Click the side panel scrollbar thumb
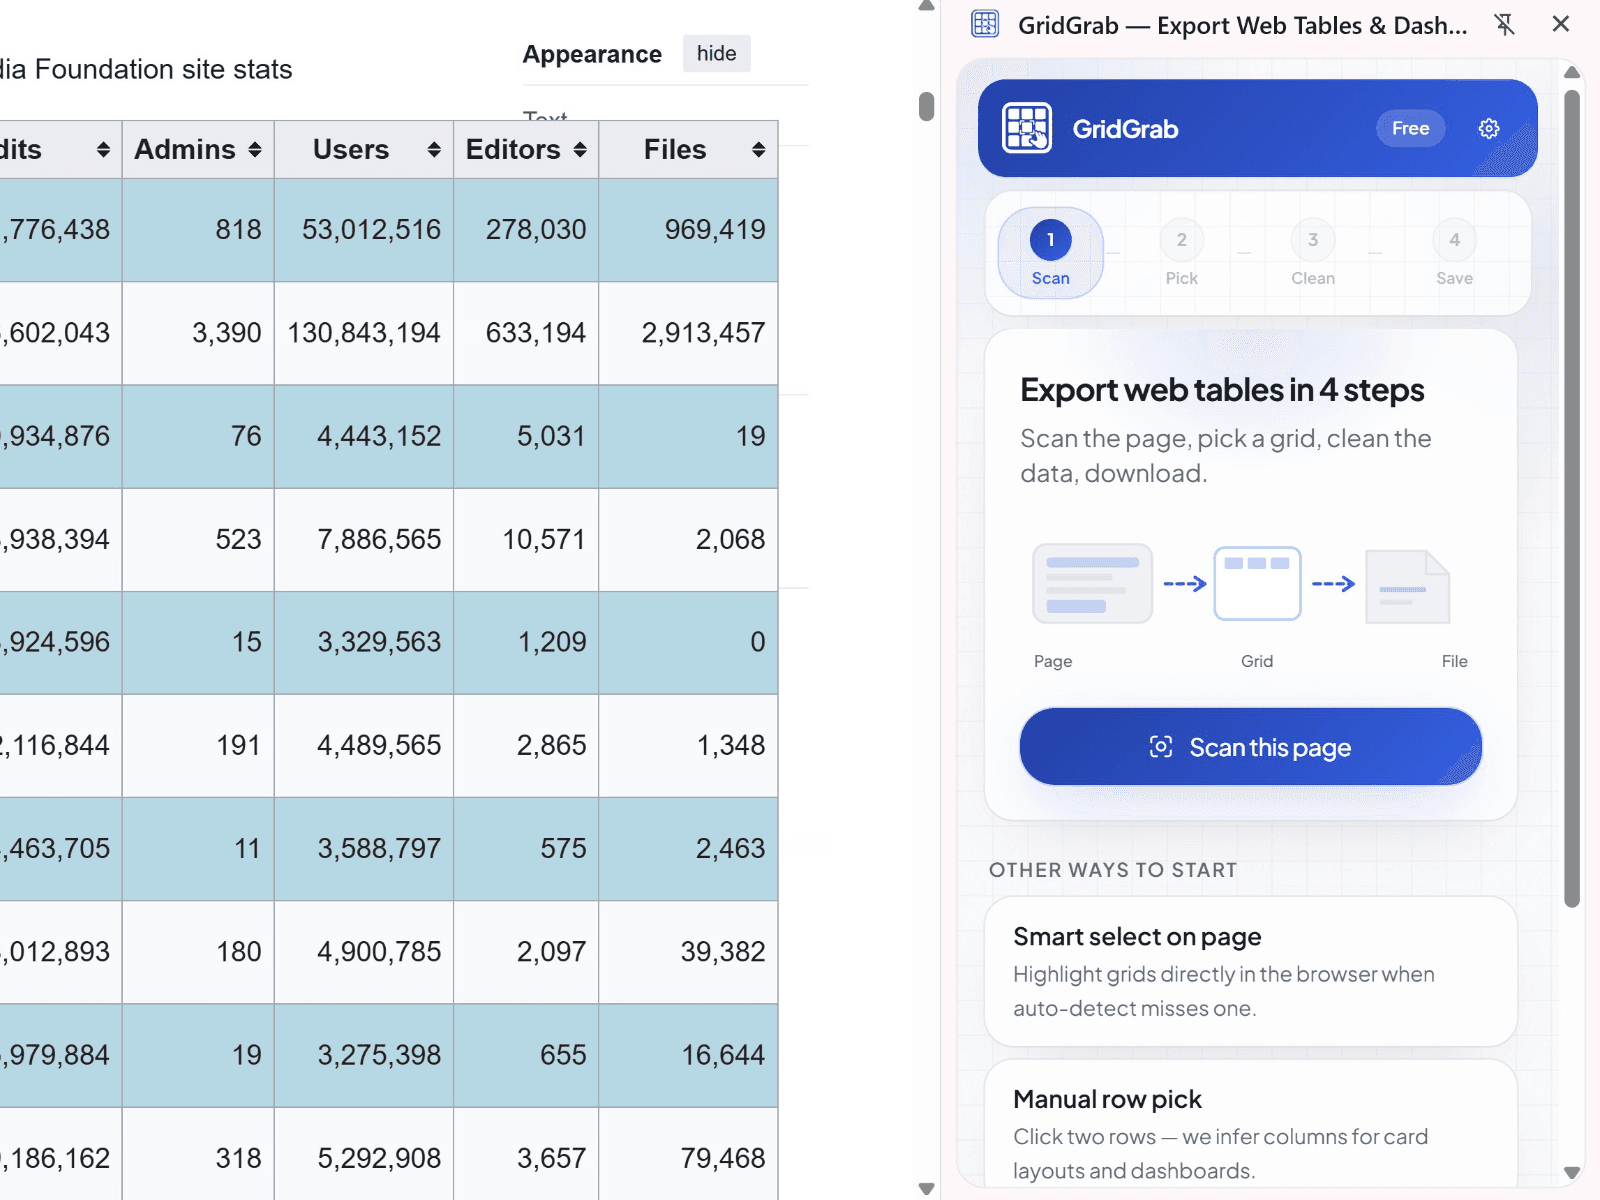This screenshot has width=1600, height=1200. click(x=1572, y=500)
